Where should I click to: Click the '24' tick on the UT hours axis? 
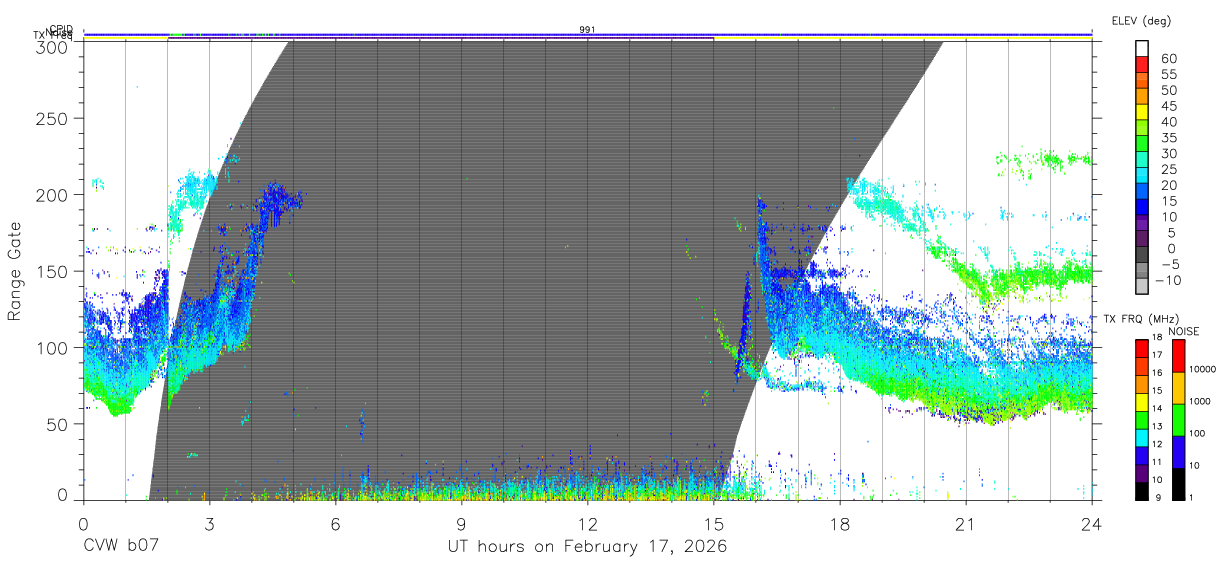click(x=1091, y=524)
